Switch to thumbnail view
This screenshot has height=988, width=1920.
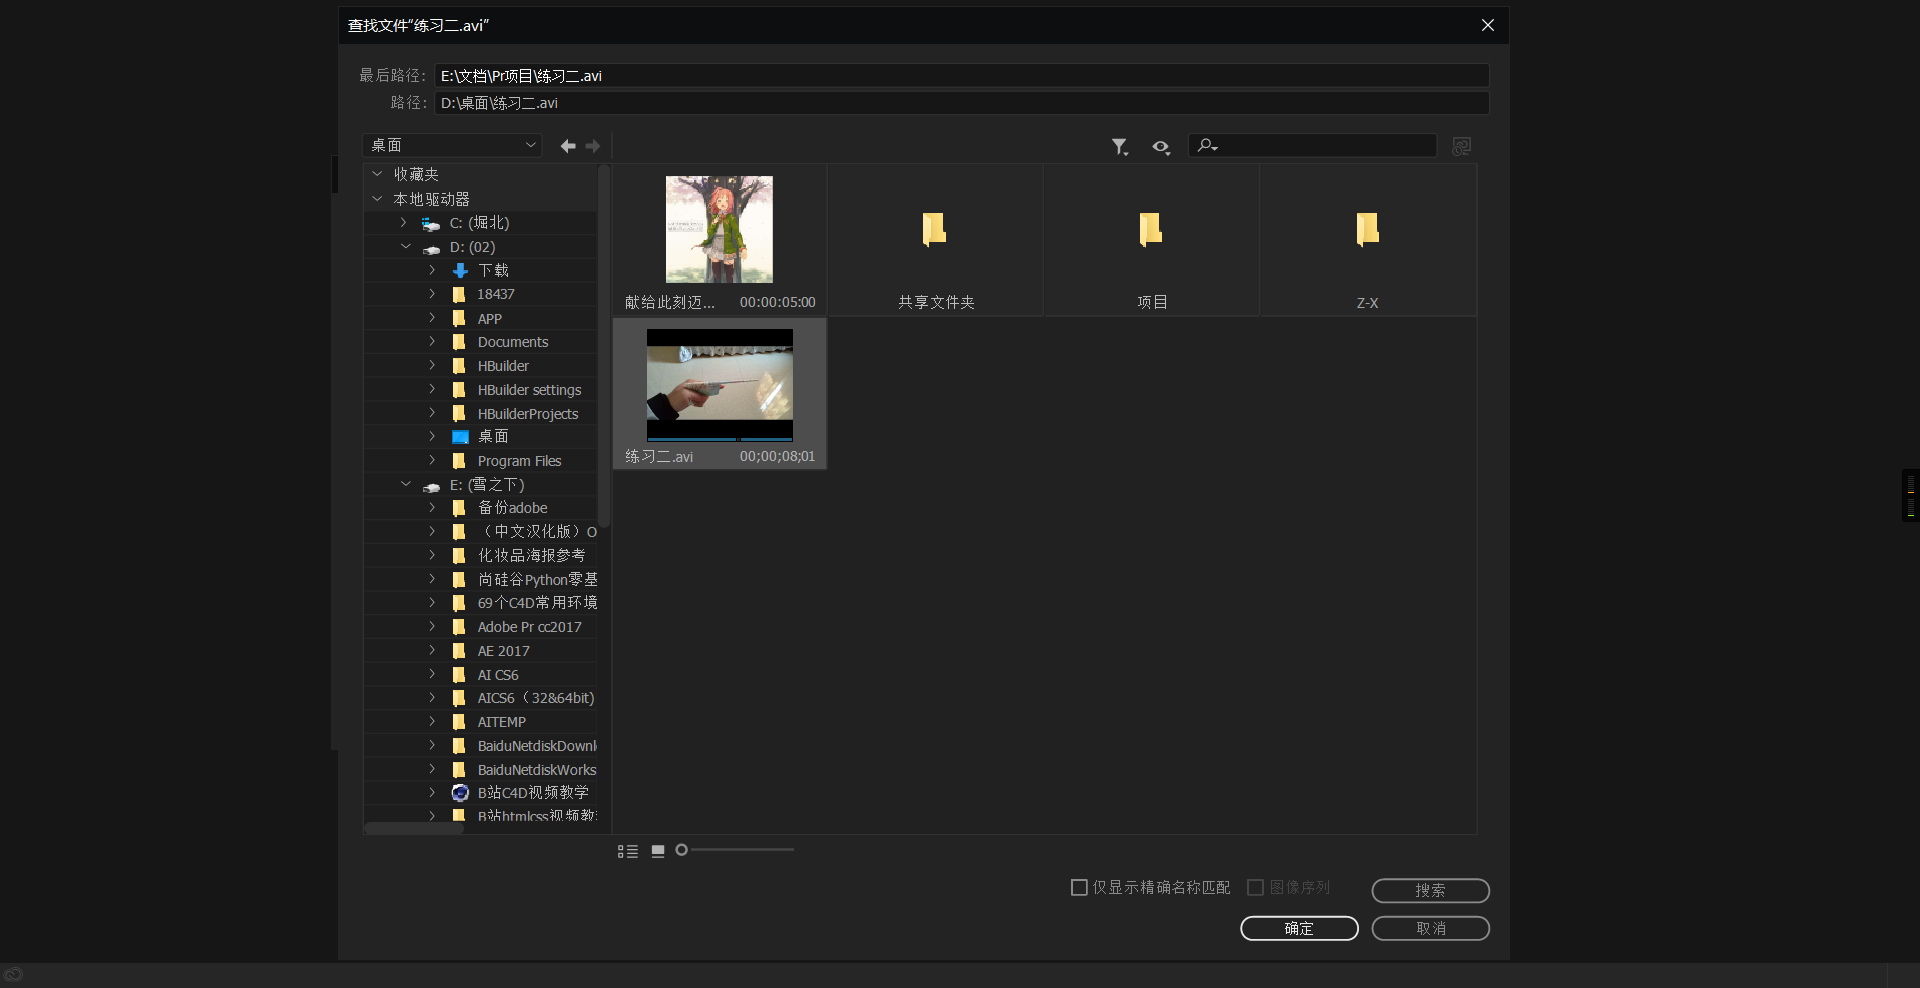(658, 851)
